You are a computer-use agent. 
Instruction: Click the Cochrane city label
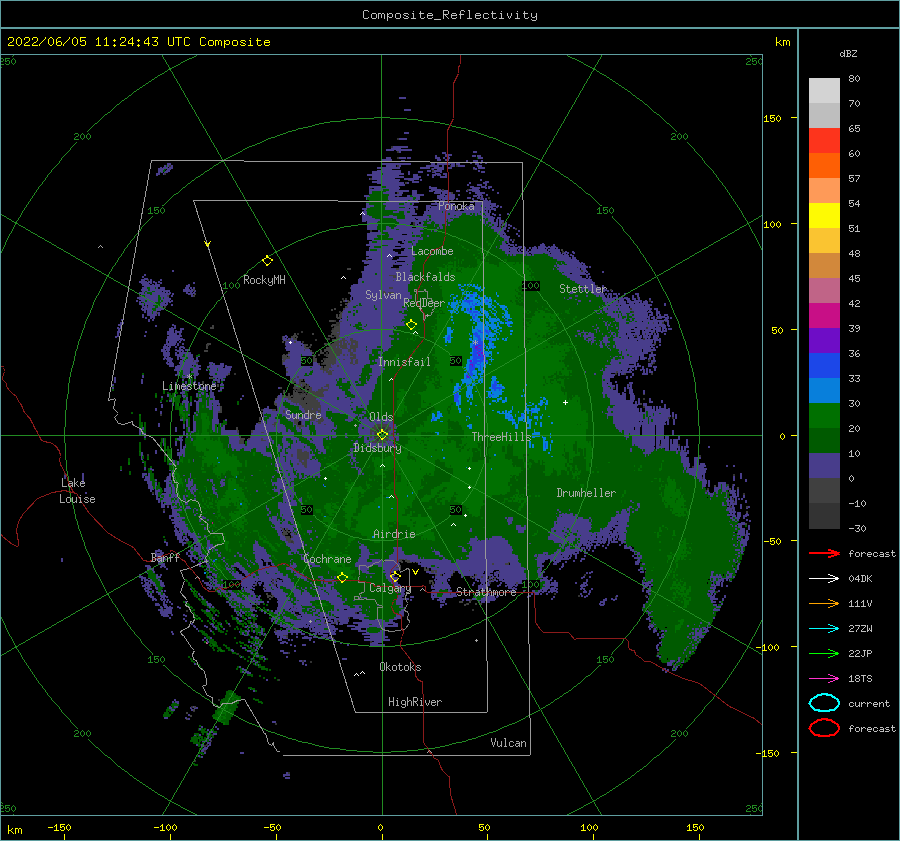click(327, 559)
